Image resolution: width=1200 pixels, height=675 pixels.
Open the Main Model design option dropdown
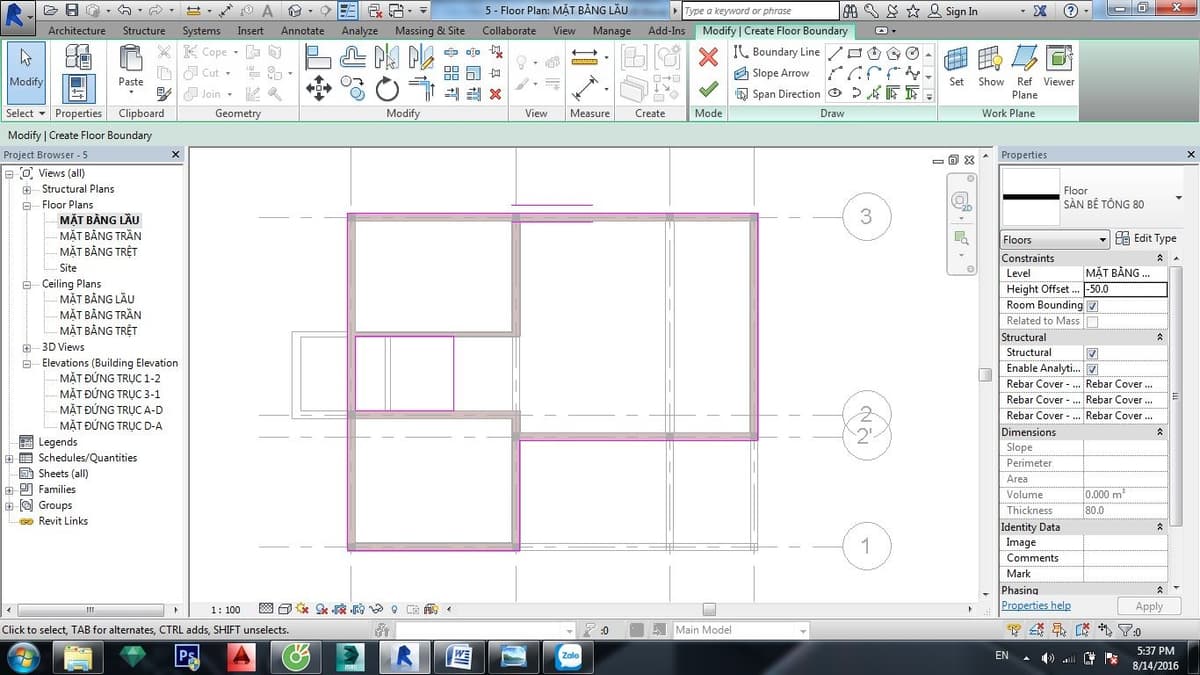pyautogui.click(x=739, y=630)
